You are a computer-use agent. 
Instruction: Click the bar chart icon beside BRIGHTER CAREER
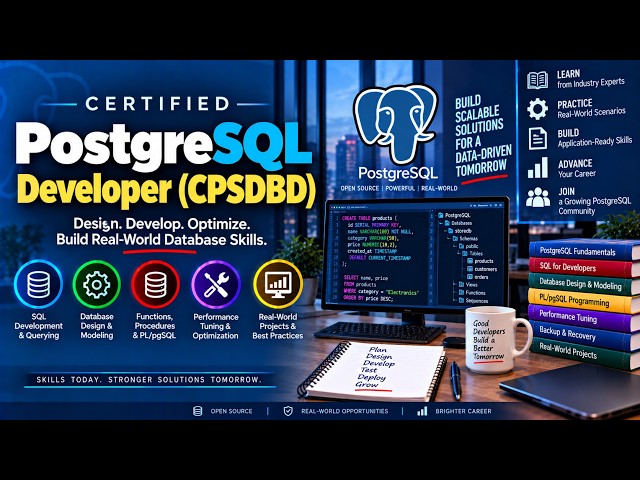pyautogui.click(x=422, y=411)
